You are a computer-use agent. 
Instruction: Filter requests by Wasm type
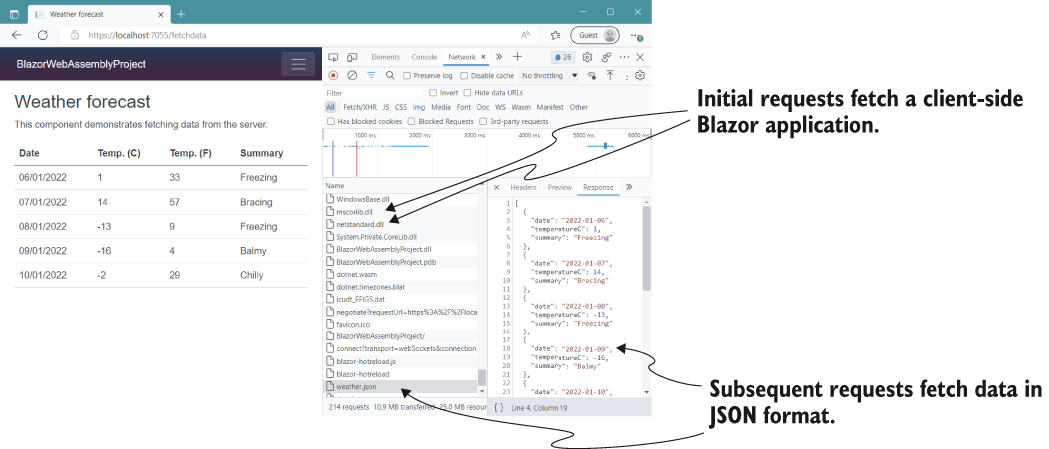[521, 107]
